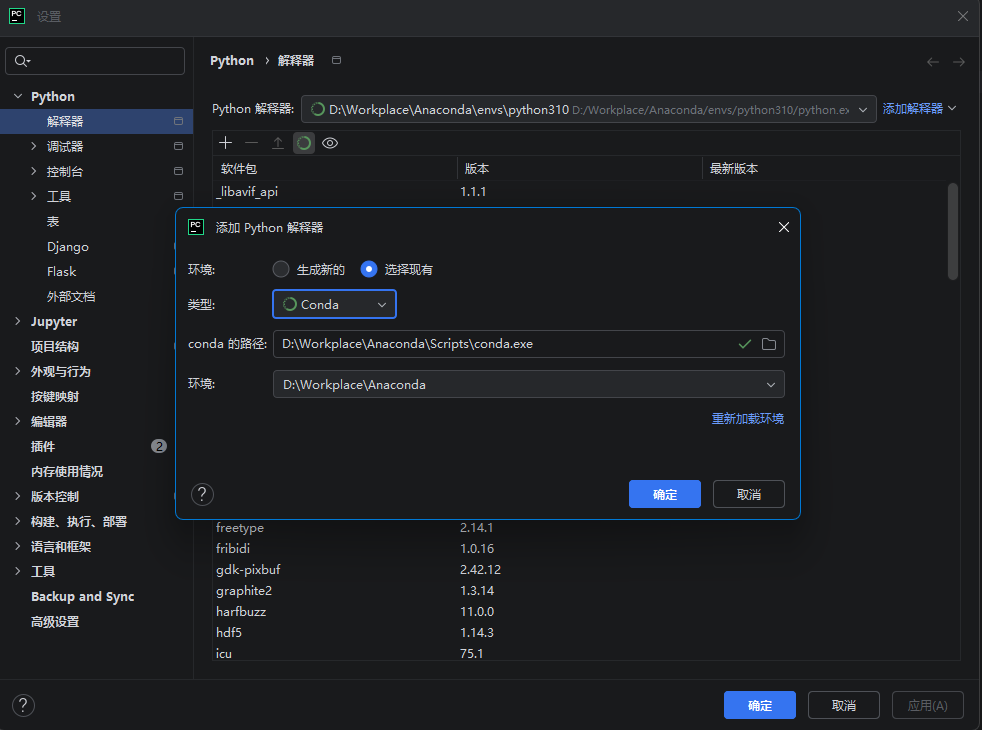Click 确定 at bottom of Settings window
This screenshot has width=982, height=730.
click(760, 706)
